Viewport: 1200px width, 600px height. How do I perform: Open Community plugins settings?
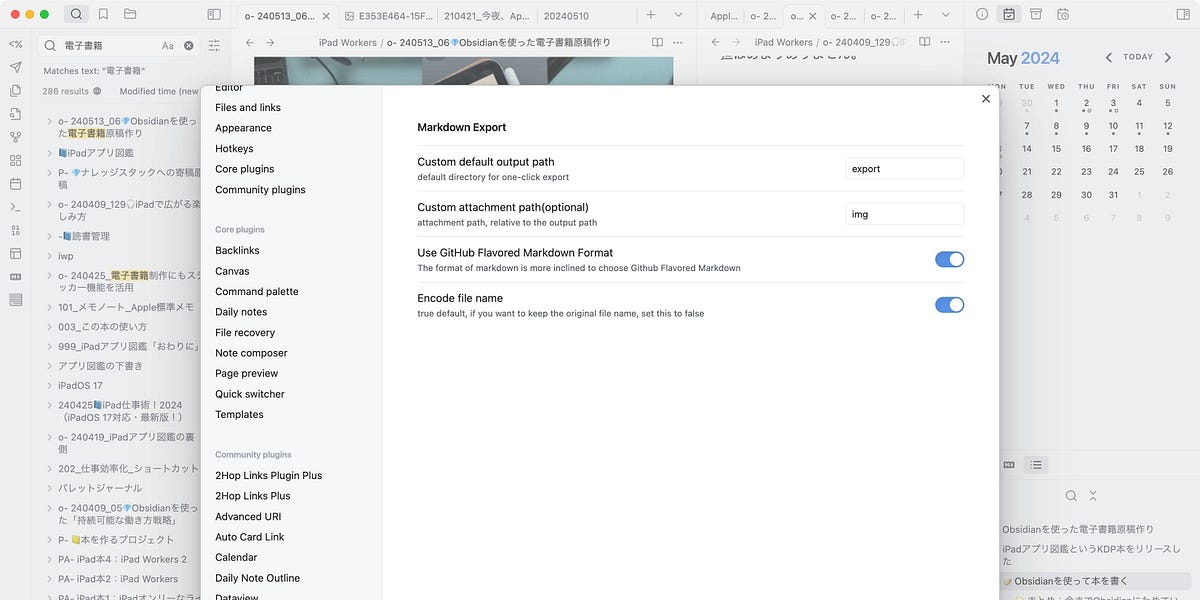click(260, 189)
